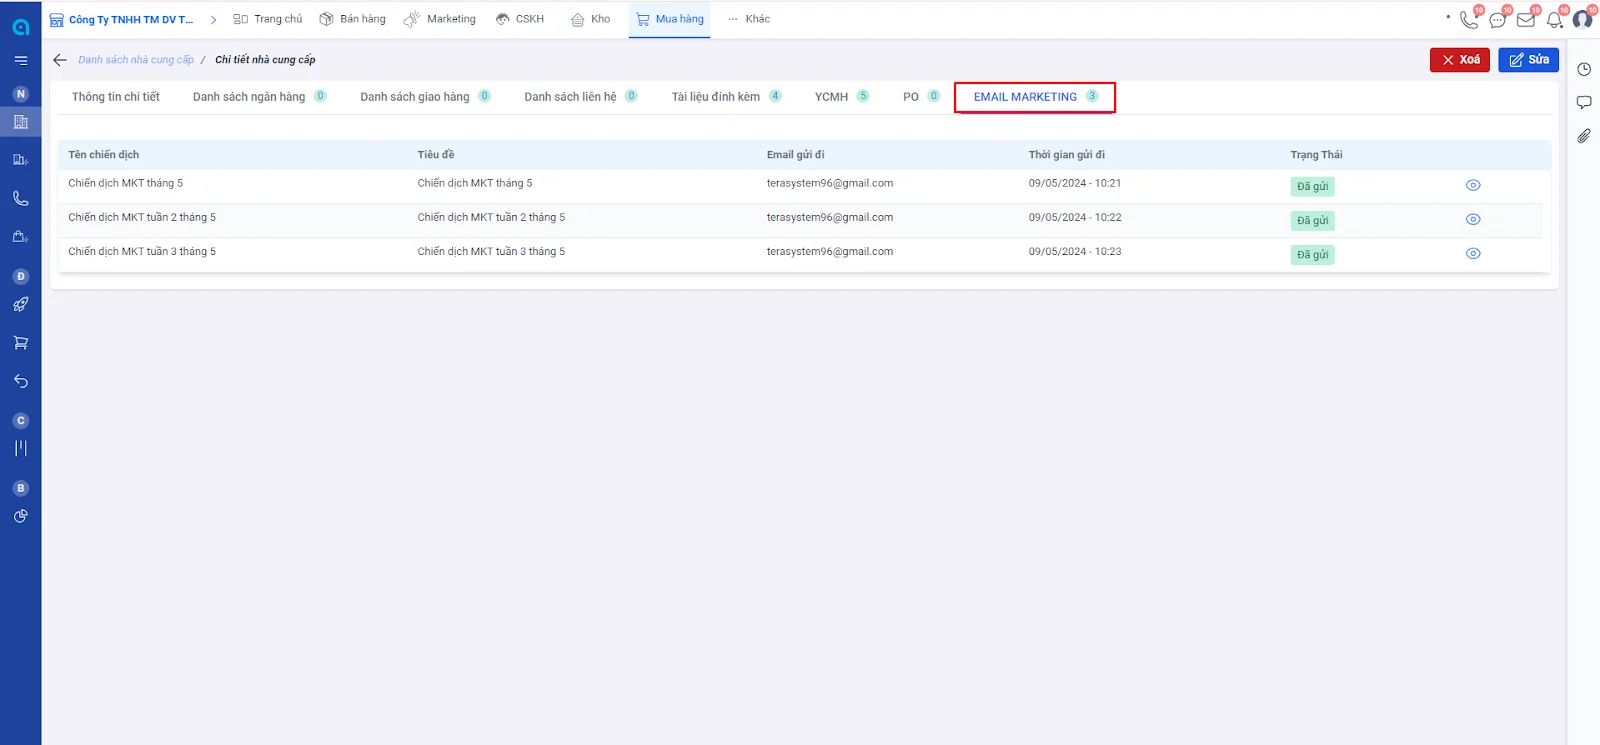Click send time 09/05/2024 - 10:23
1600x745 pixels.
1075,252
